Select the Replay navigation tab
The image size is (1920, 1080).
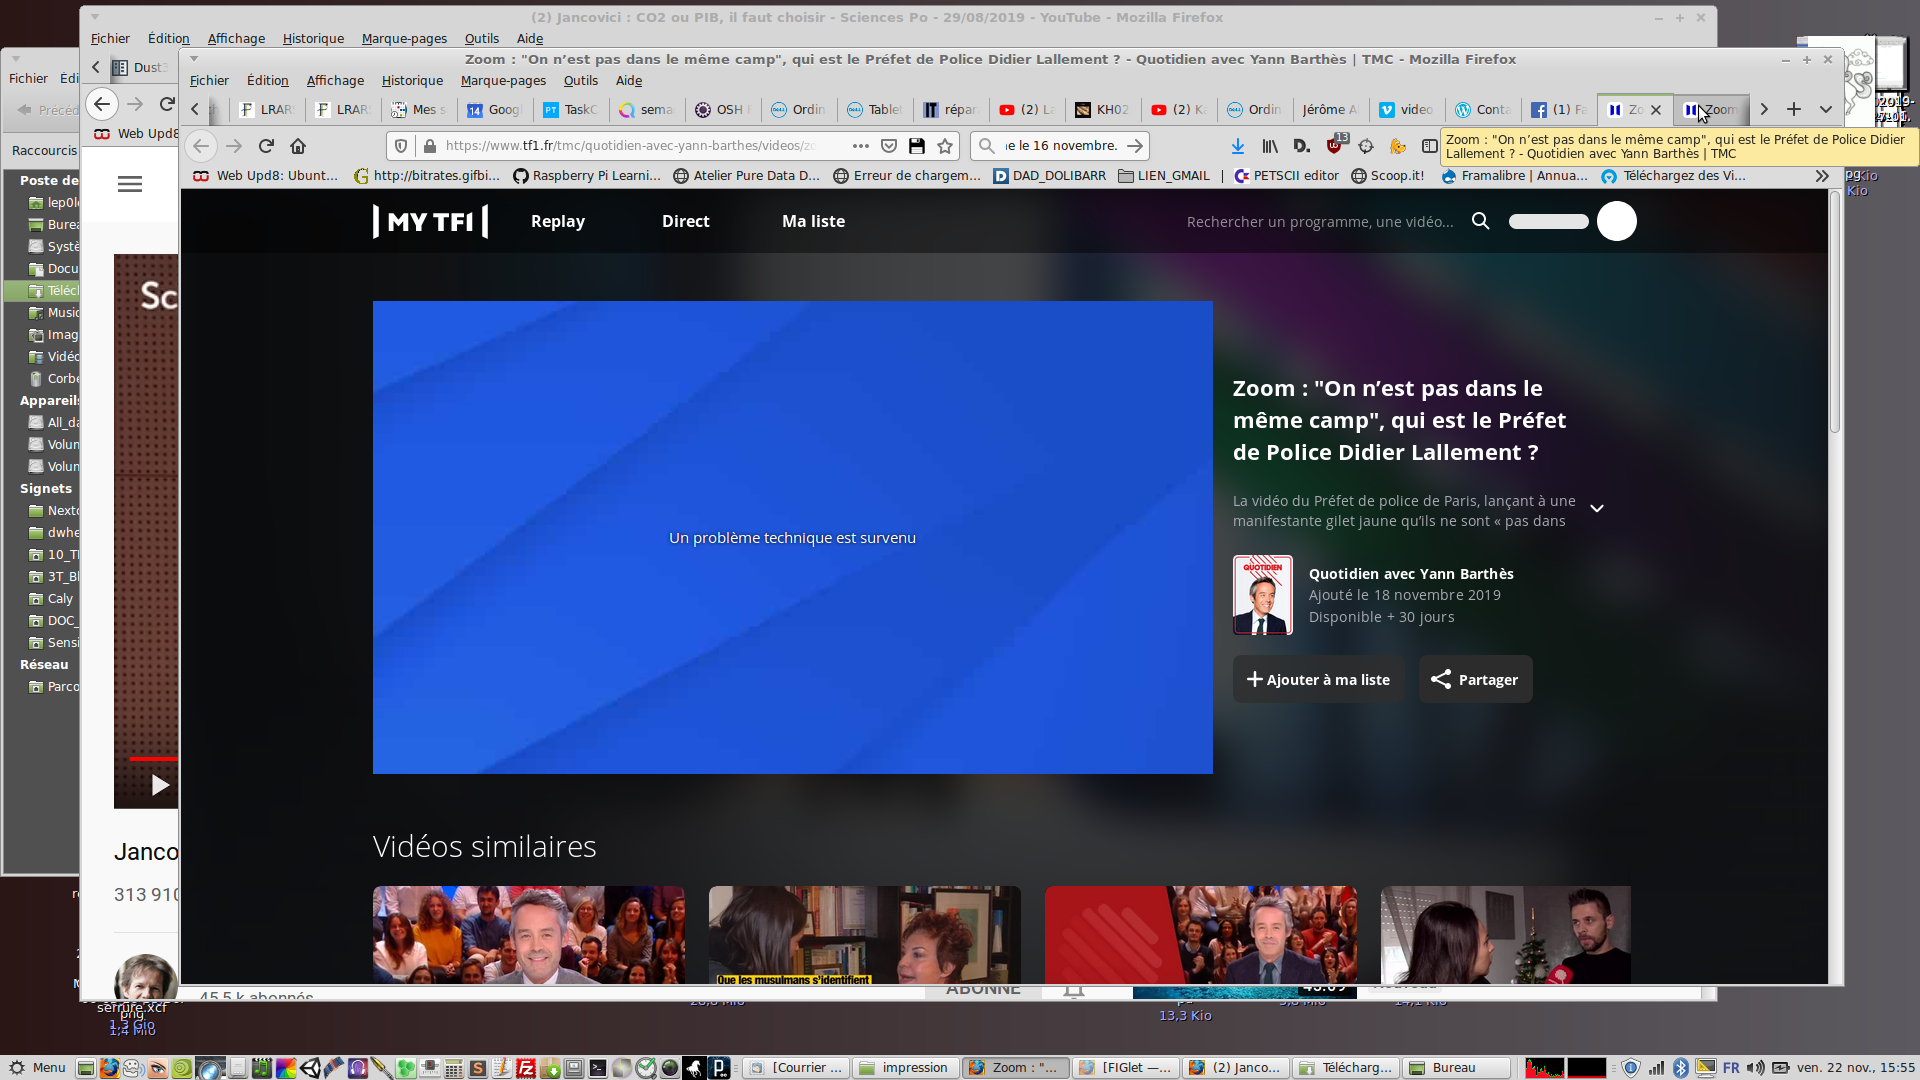[x=558, y=222]
